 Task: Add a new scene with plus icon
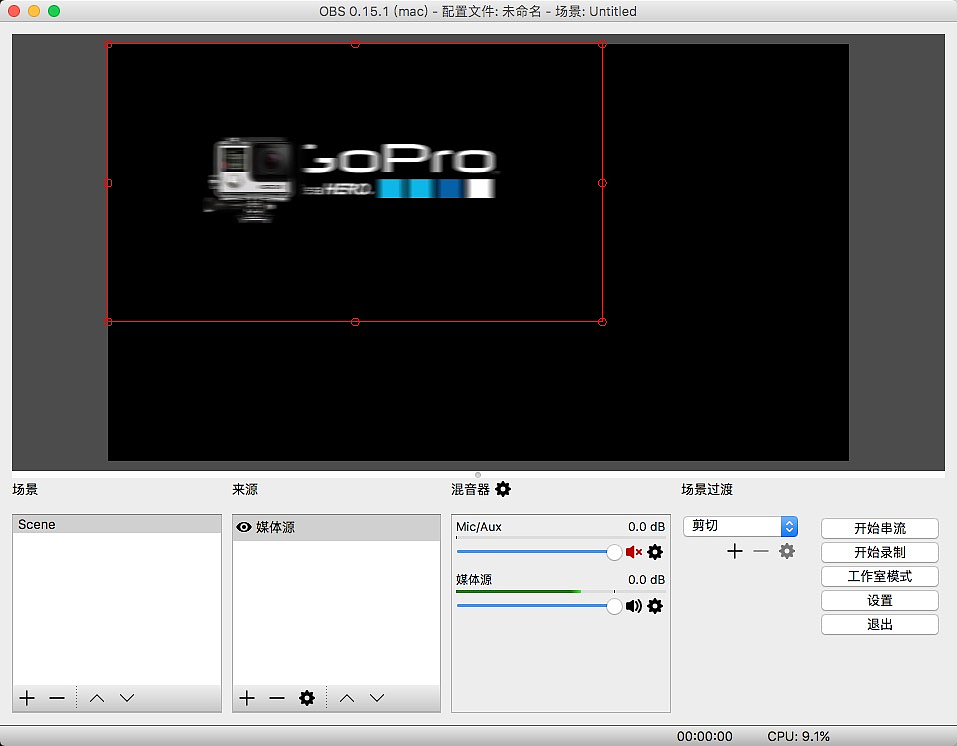(x=27, y=698)
